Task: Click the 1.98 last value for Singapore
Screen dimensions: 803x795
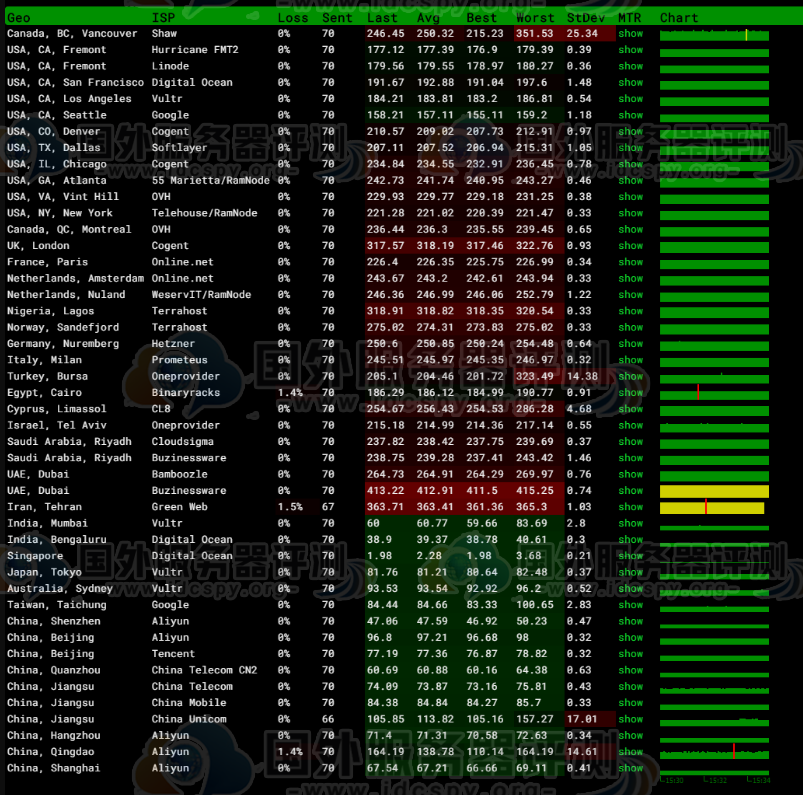Action: (x=379, y=556)
